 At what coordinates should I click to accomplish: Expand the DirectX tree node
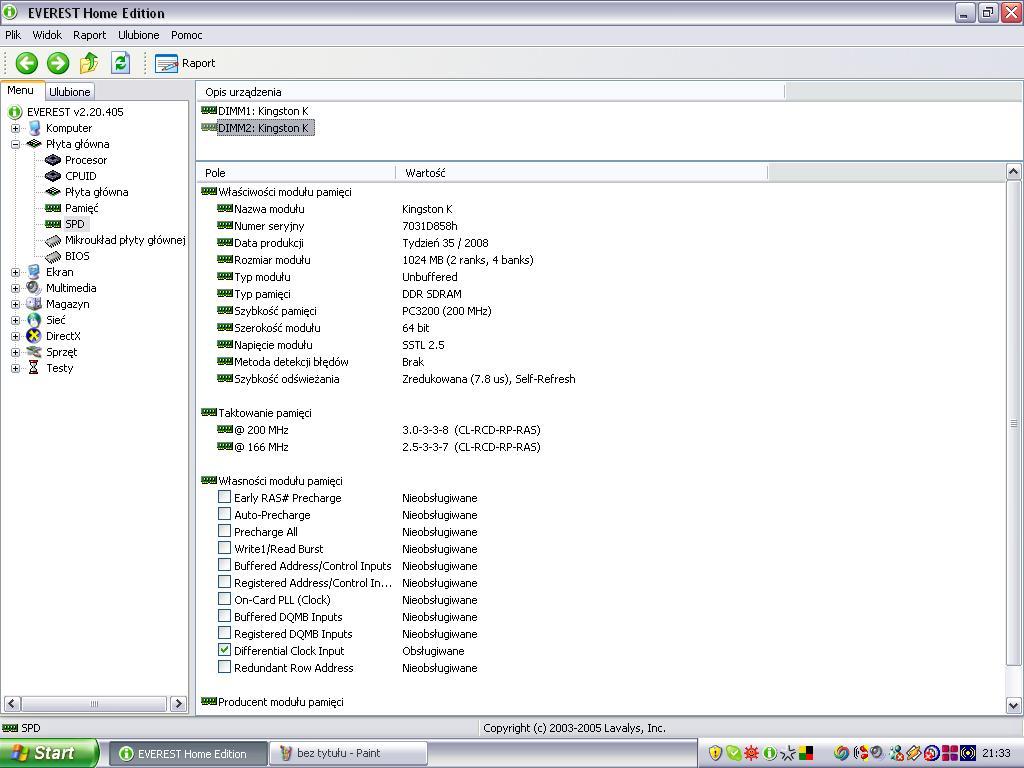15,336
